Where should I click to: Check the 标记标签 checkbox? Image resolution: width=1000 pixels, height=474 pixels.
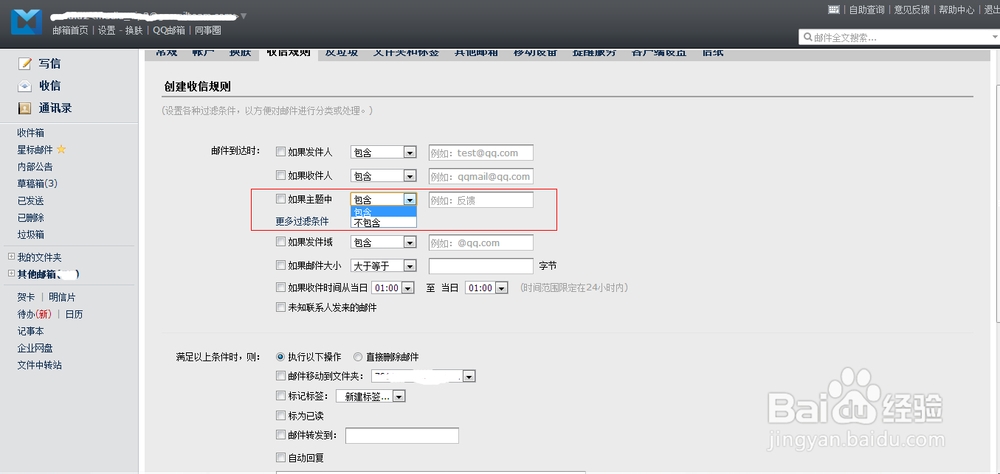tap(281, 396)
